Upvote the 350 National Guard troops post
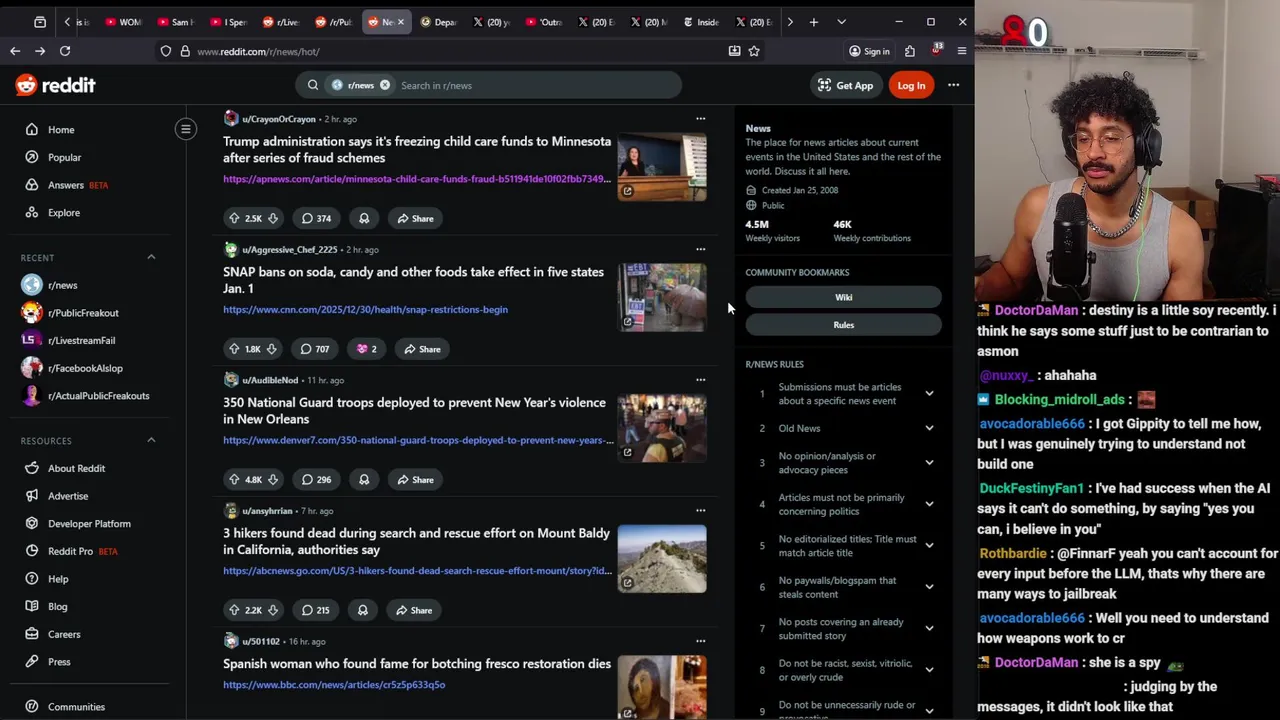Screen dimensions: 1280x720 234,480
